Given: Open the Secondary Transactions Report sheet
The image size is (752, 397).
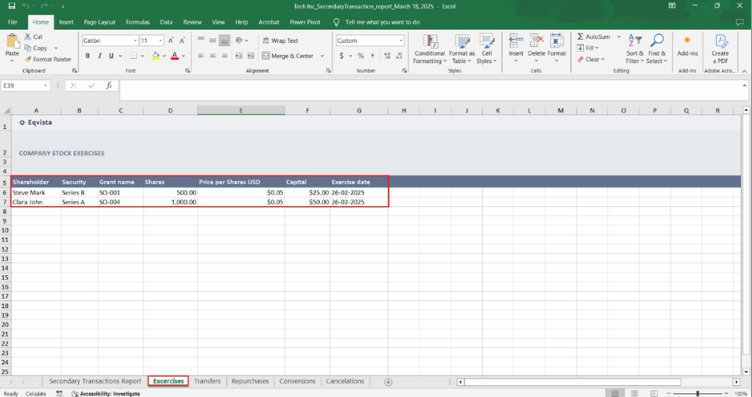Looking at the screenshot, I should 95,381.
